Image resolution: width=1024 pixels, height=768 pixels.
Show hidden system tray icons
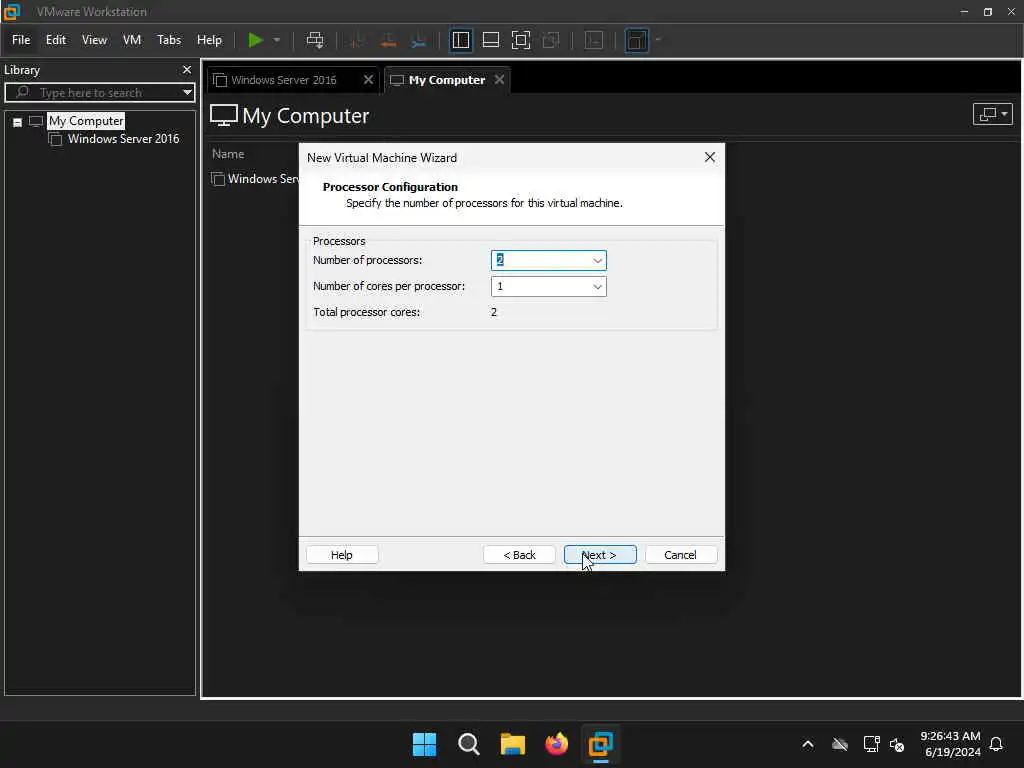[x=808, y=744]
